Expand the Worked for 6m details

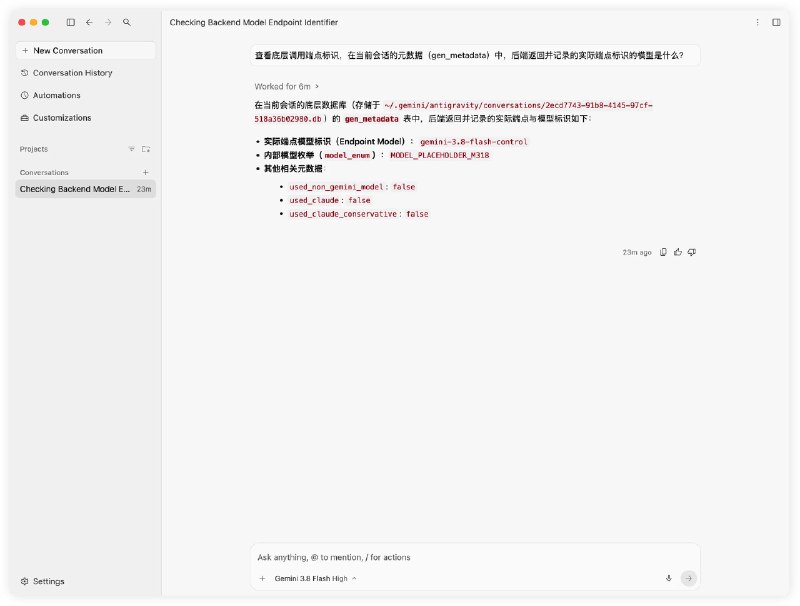(287, 86)
